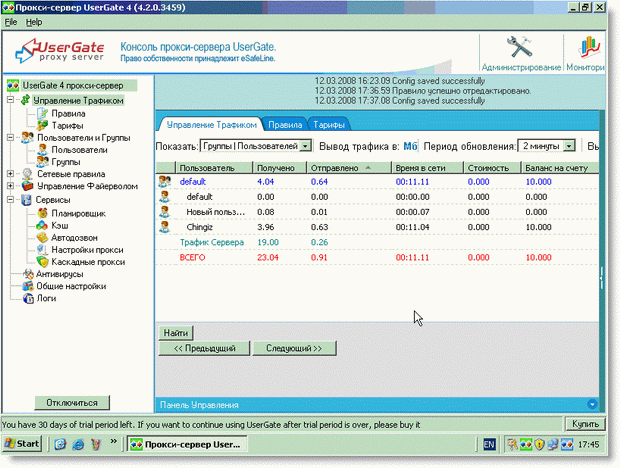Viewport: 620px width, 468px height.
Task: Collapse the Панель Управления round arrow
Action: (x=592, y=404)
